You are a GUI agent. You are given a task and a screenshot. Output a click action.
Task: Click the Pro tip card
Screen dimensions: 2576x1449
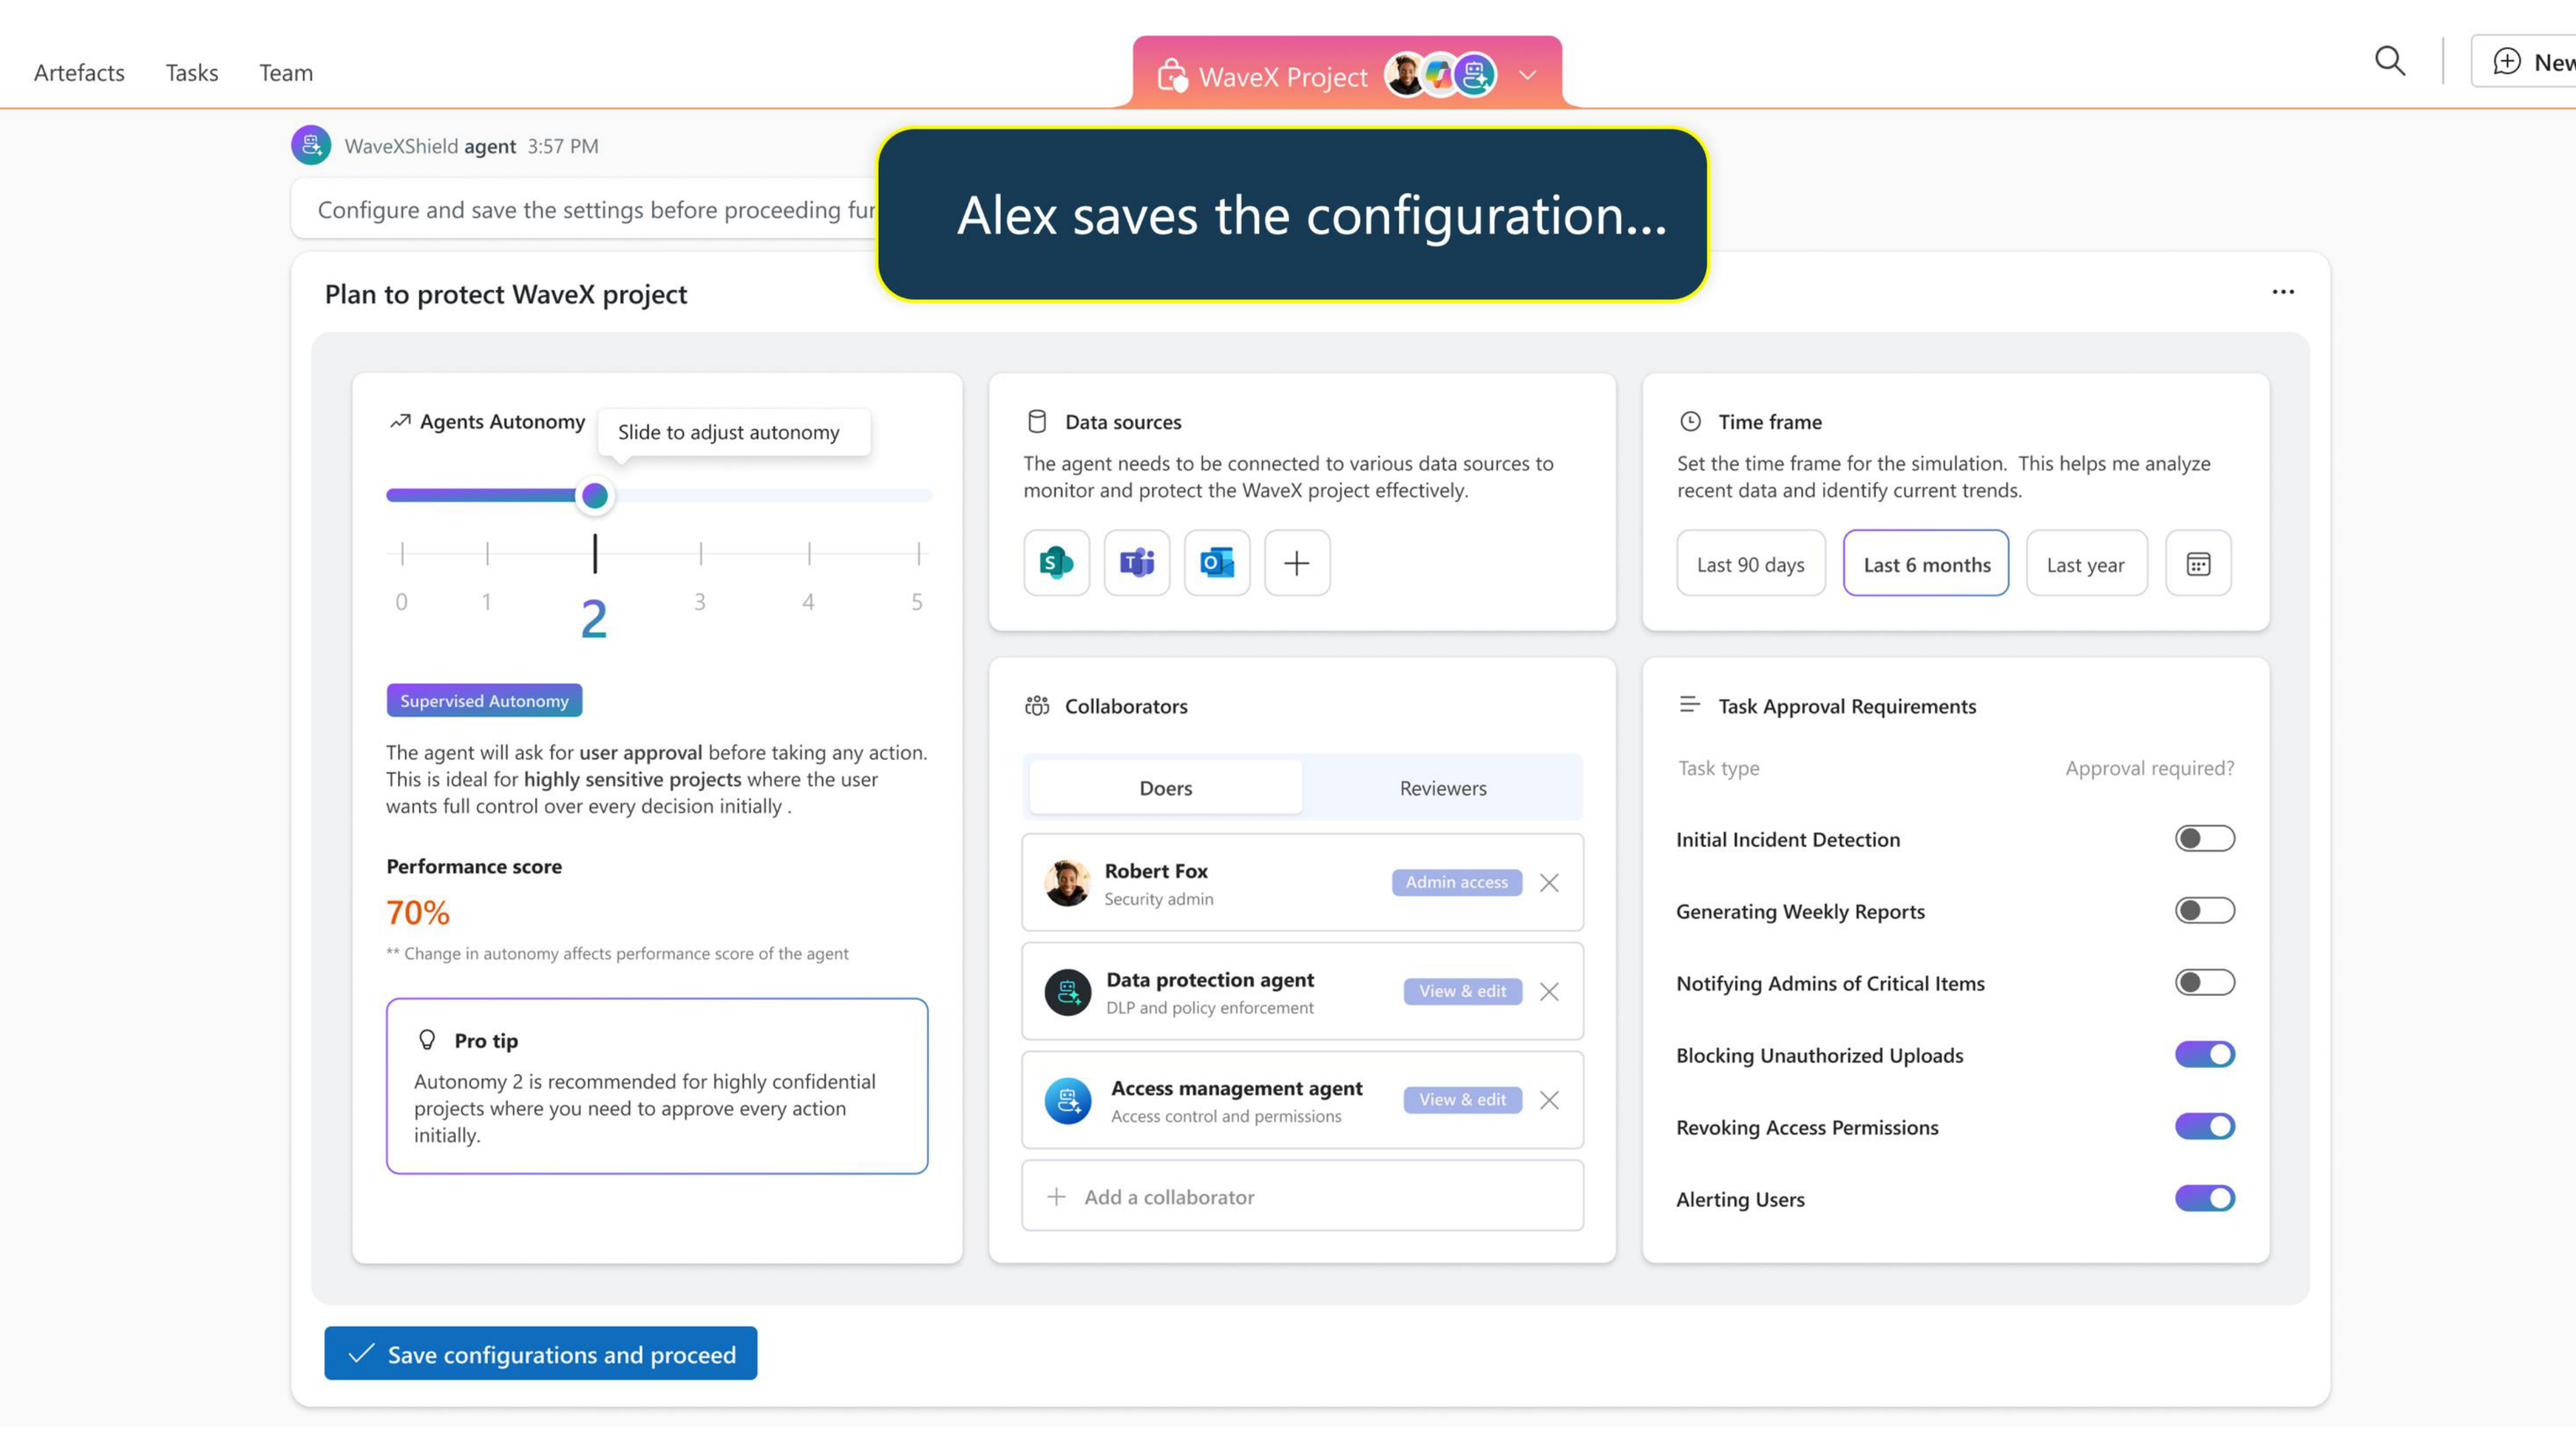pyautogui.click(x=657, y=1086)
